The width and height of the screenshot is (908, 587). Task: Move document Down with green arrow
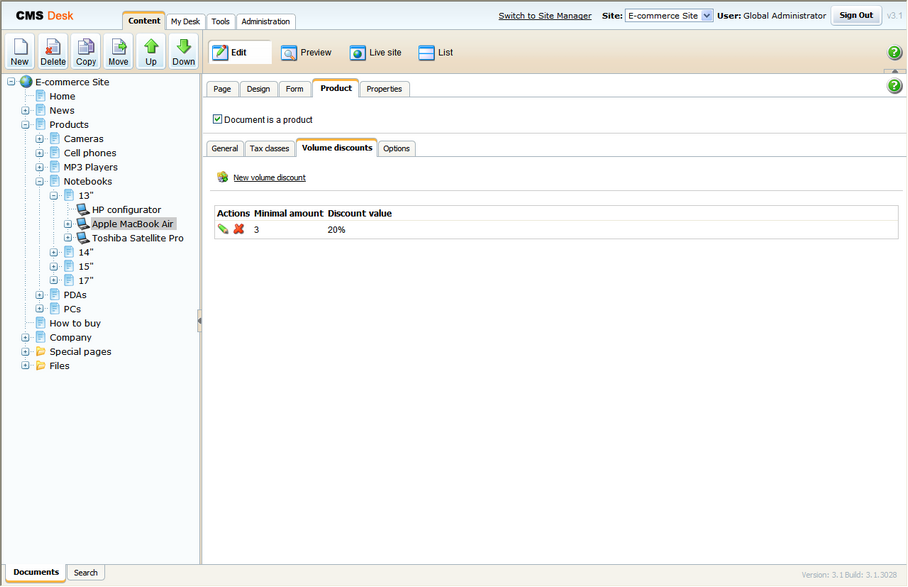pyautogui.click(x=183, y=51)
